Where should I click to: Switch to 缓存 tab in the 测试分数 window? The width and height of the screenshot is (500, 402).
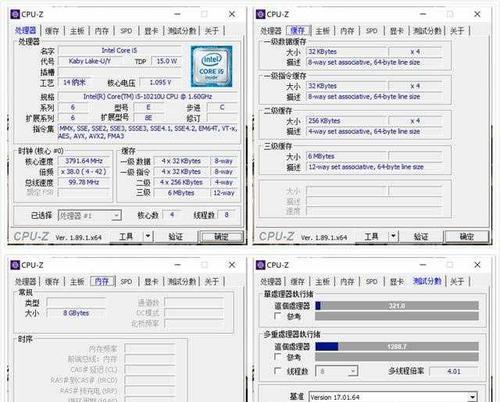297,281
